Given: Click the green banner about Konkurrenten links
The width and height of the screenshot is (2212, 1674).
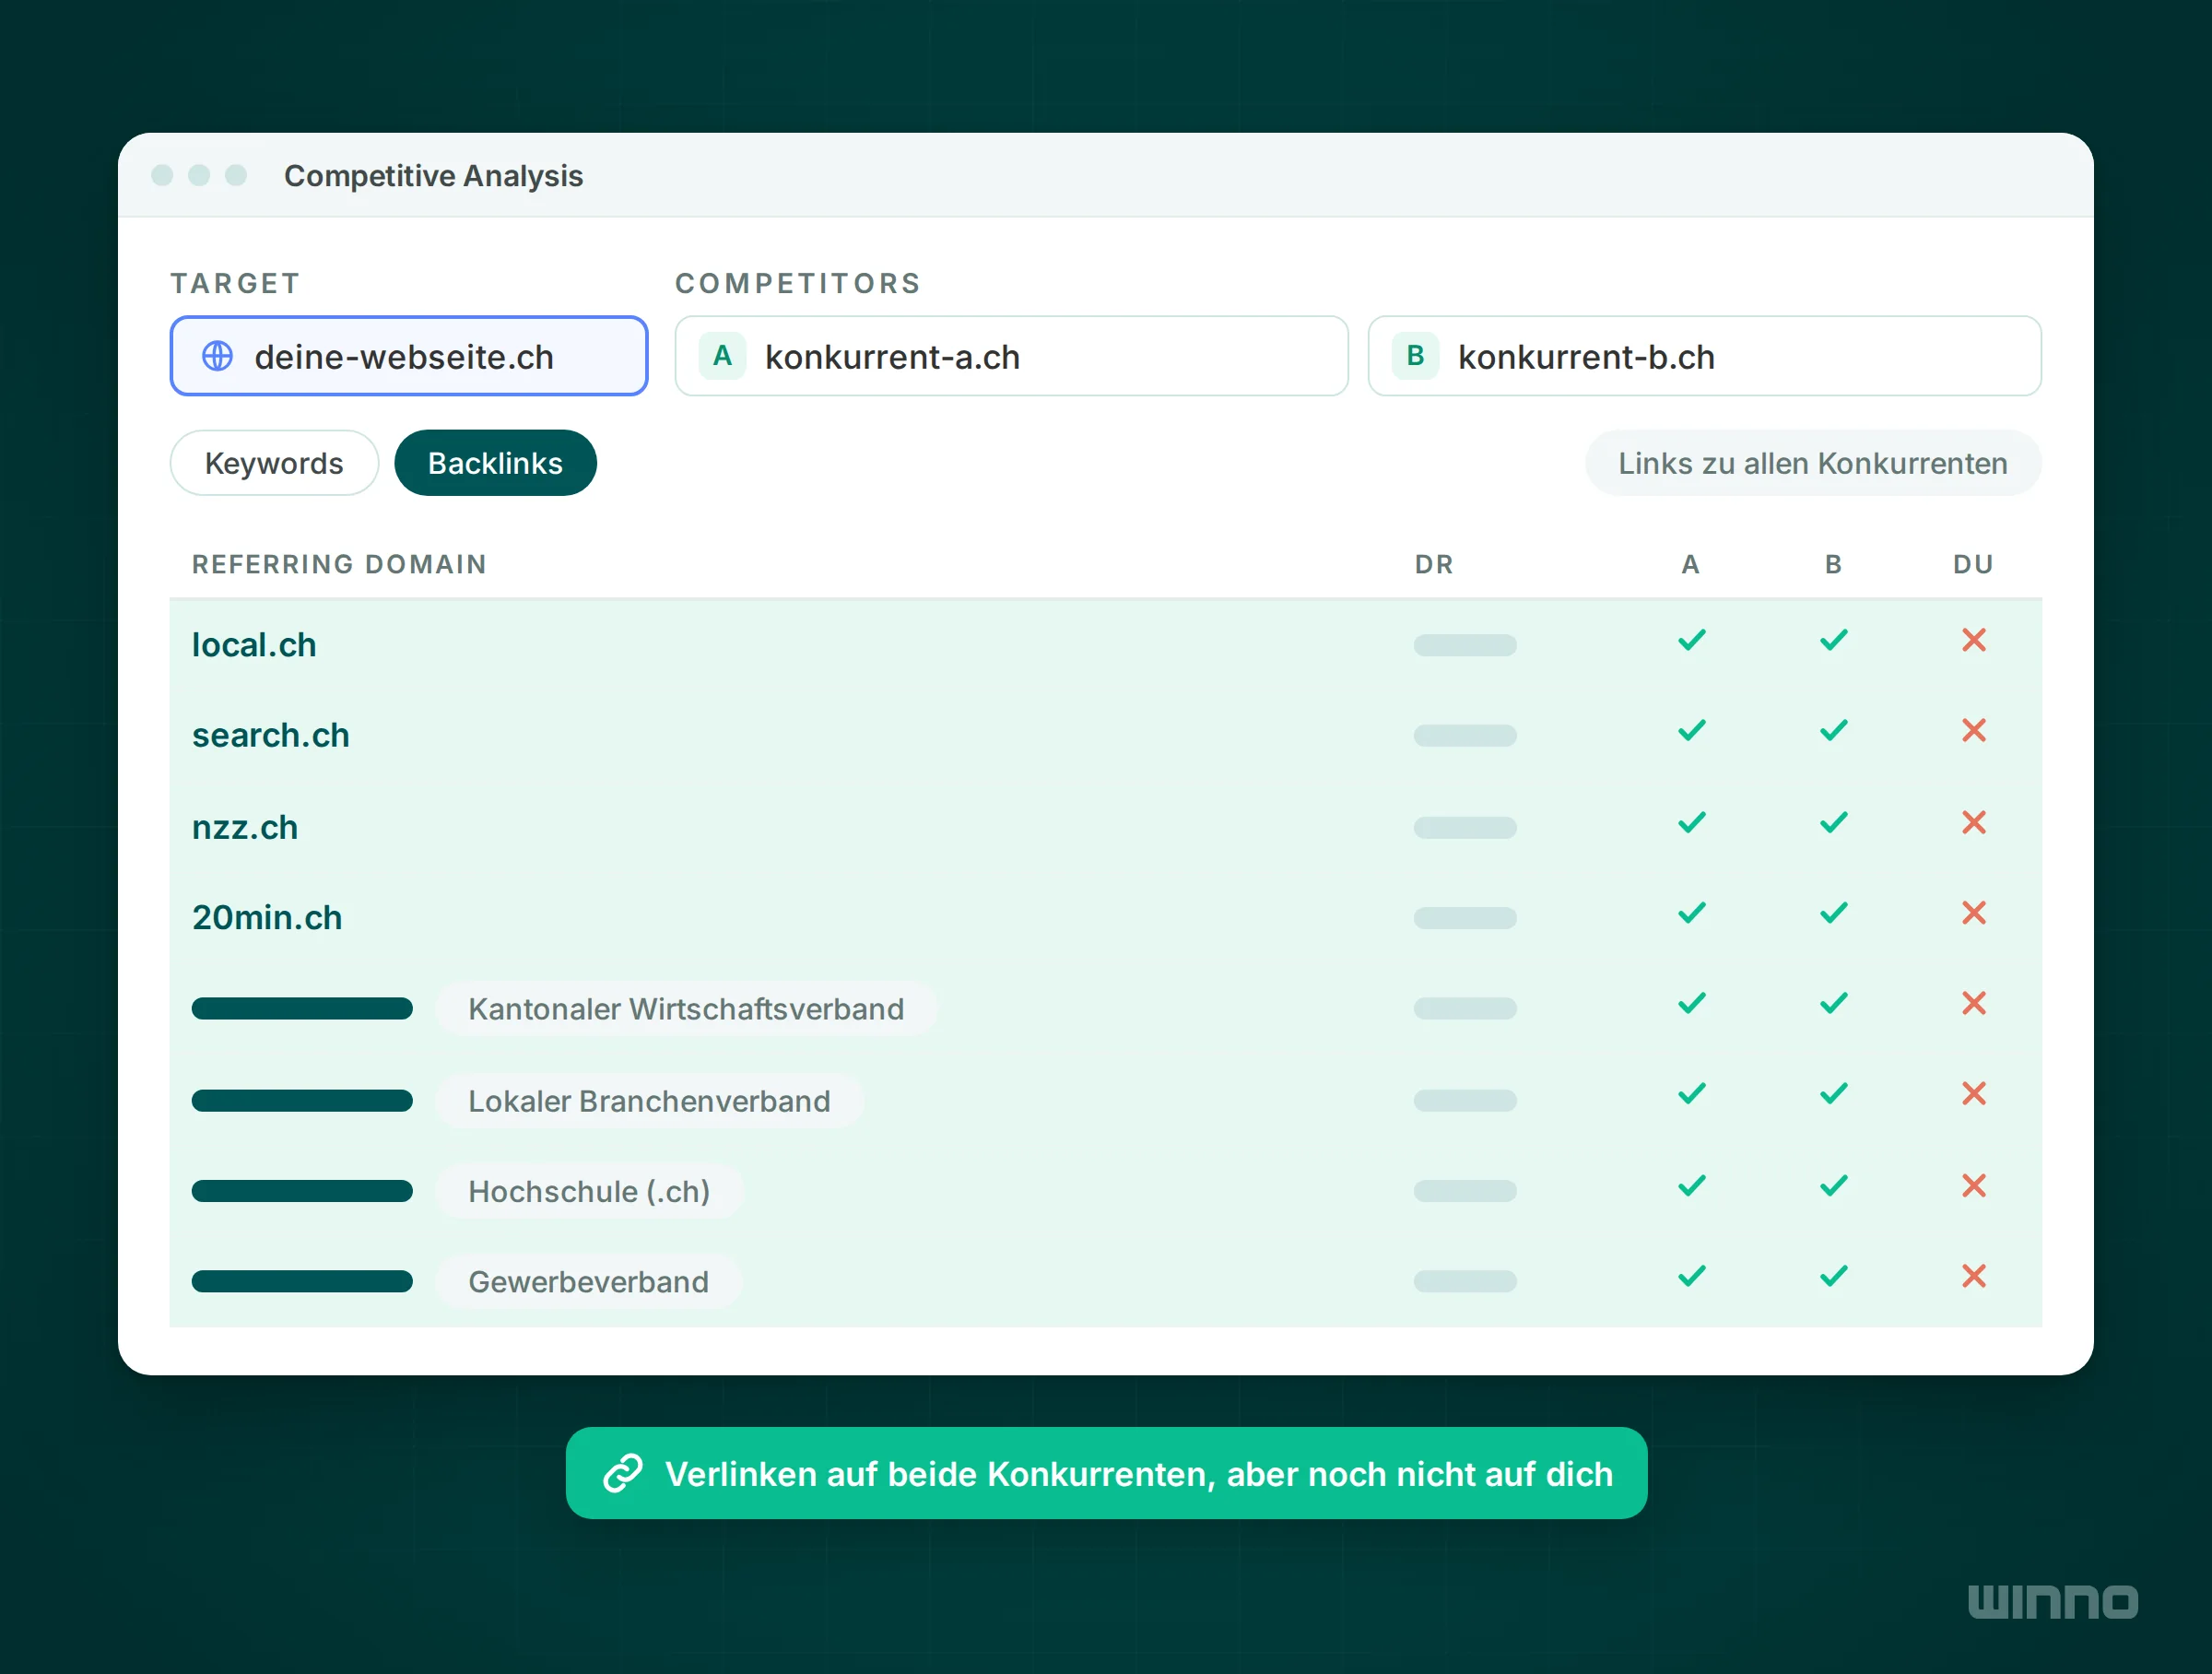Looking at the screenshot, I should click(1106, 1473).
